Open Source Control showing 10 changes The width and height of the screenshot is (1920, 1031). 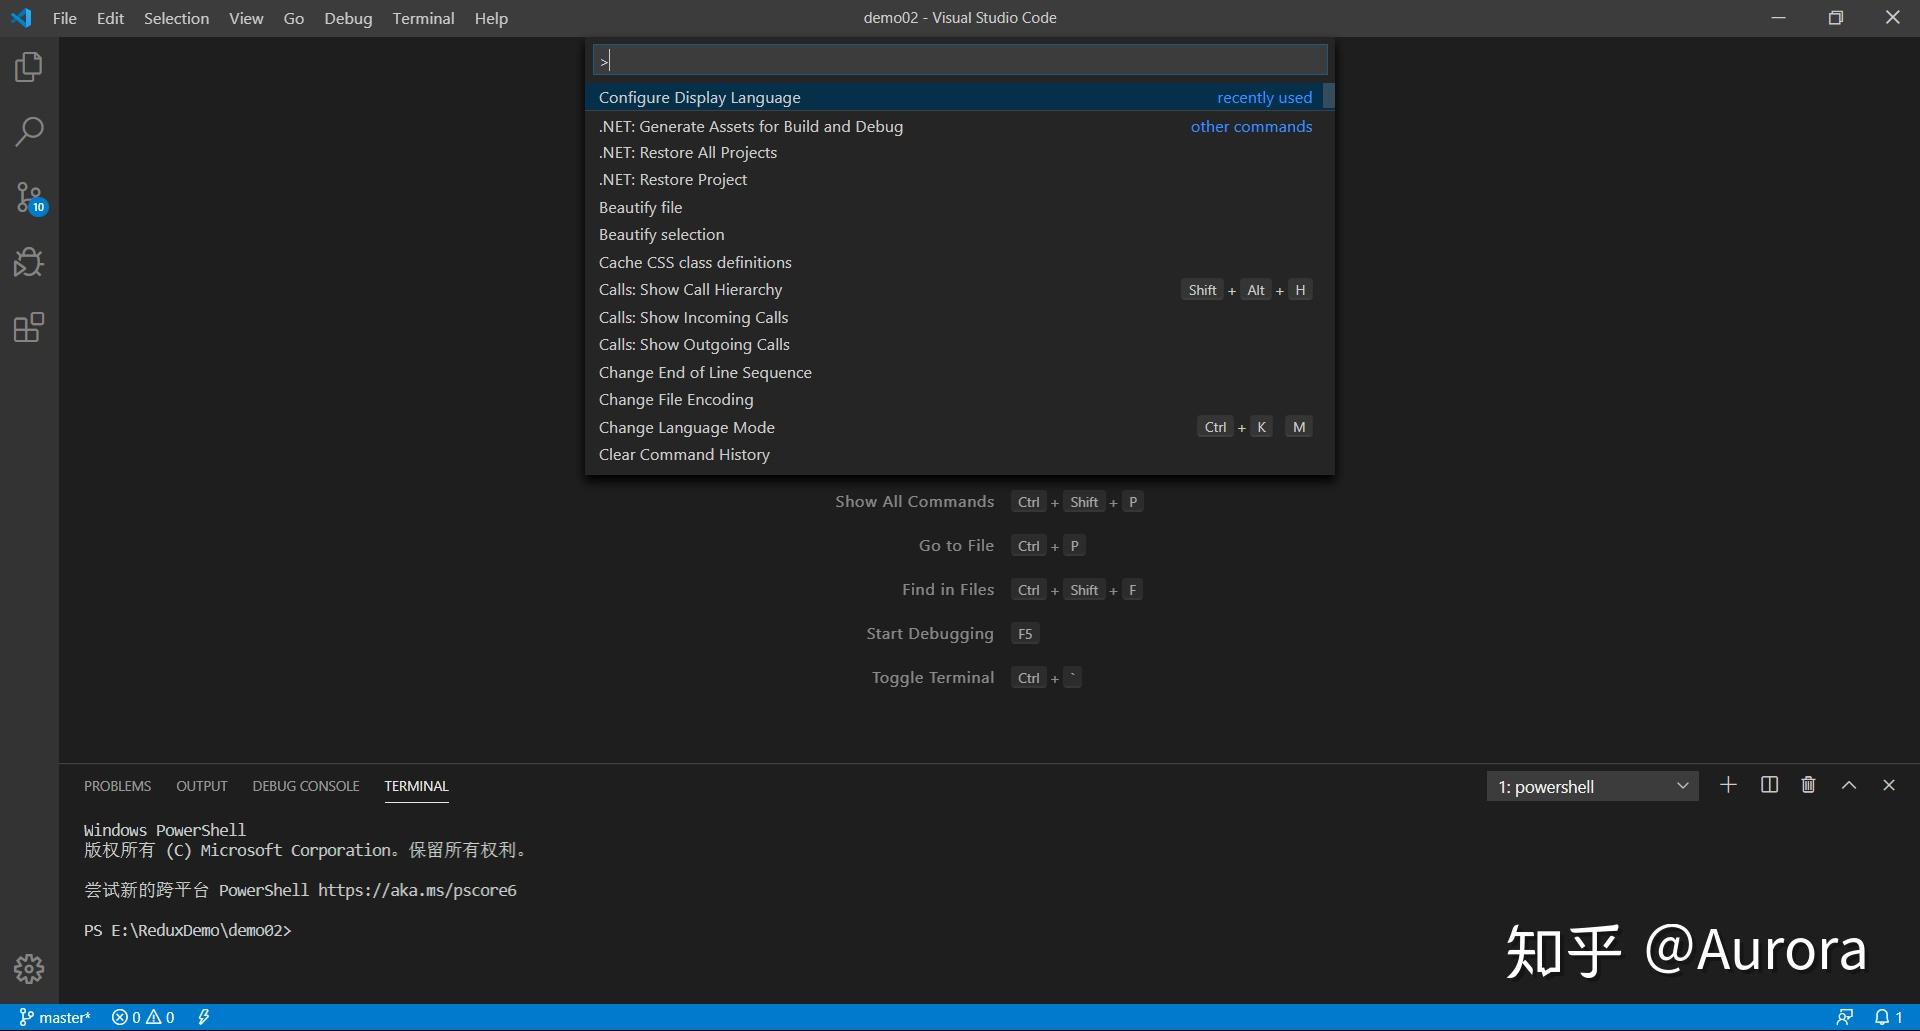[29, 197]
